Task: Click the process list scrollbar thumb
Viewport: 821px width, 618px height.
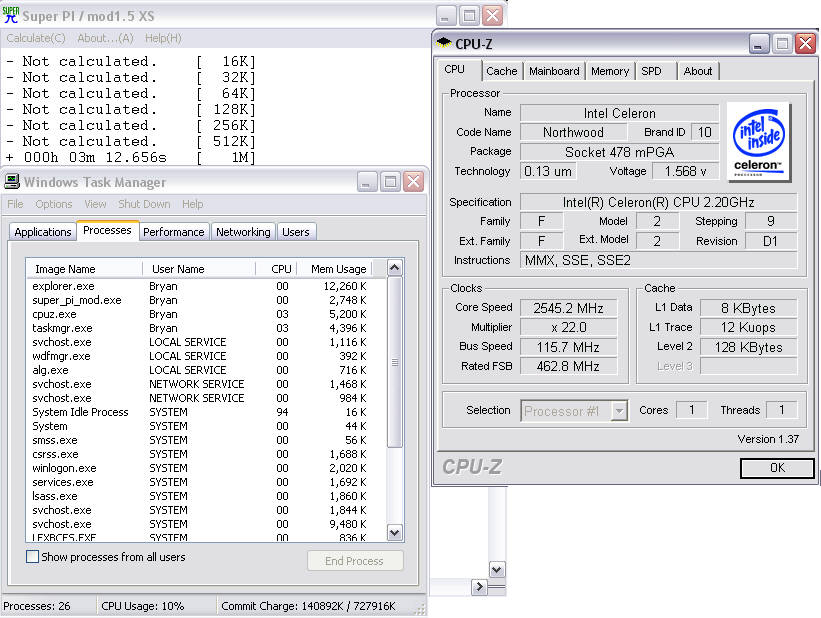Action: 395,362
